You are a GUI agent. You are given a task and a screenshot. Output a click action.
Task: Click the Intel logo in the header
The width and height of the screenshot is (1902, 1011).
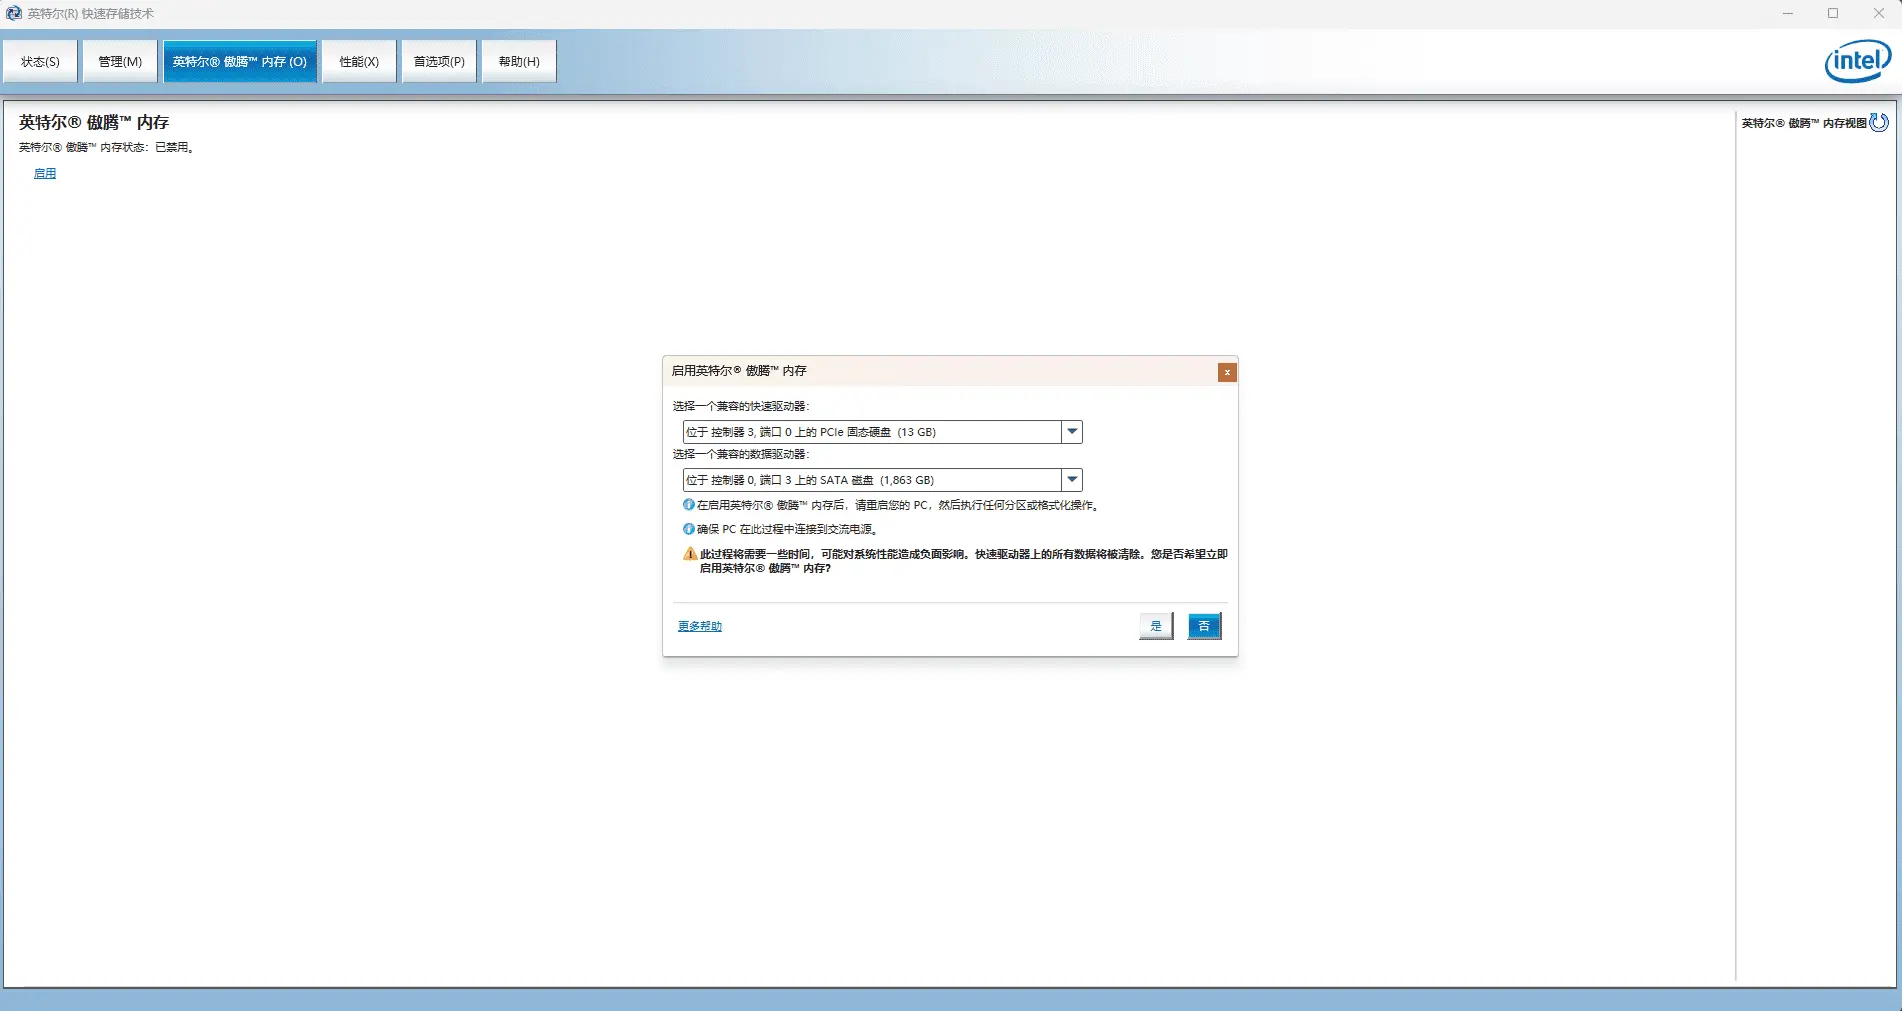1857,61
